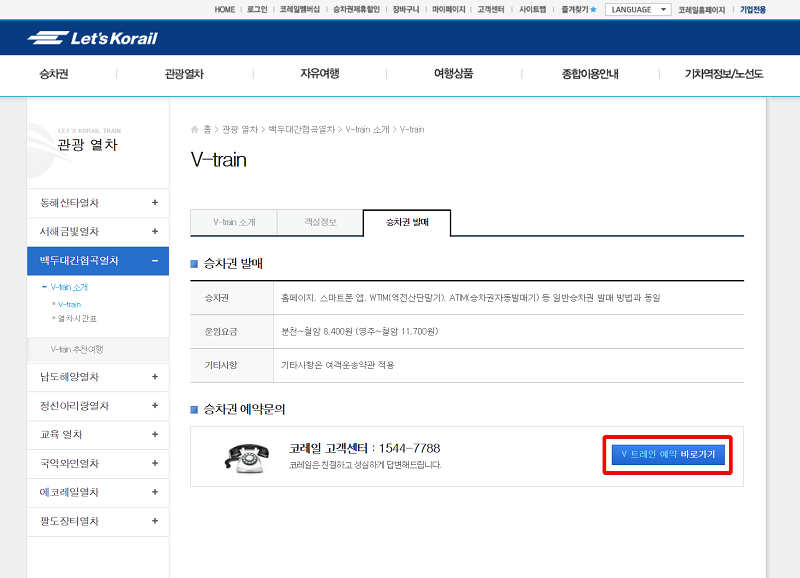Viewport: 800px width, 578px height.
Task: Open 여행상품 from the navigation bar
Action: [x=447, y=74]
